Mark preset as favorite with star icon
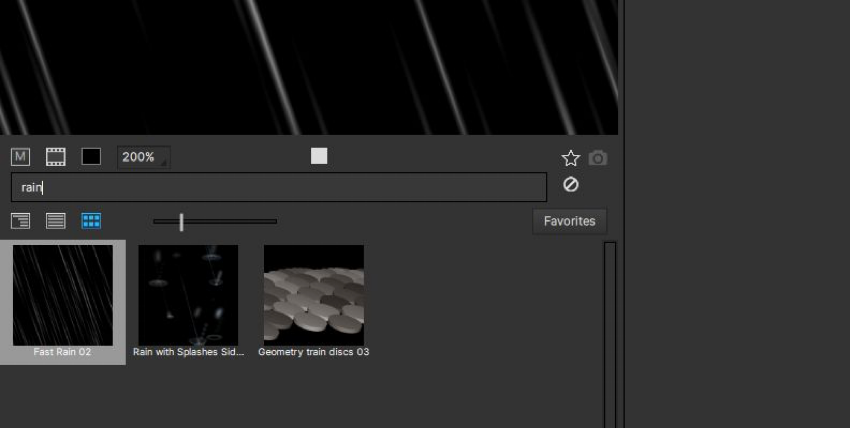This screenshot has width=850, height=428. click(571, 158)
